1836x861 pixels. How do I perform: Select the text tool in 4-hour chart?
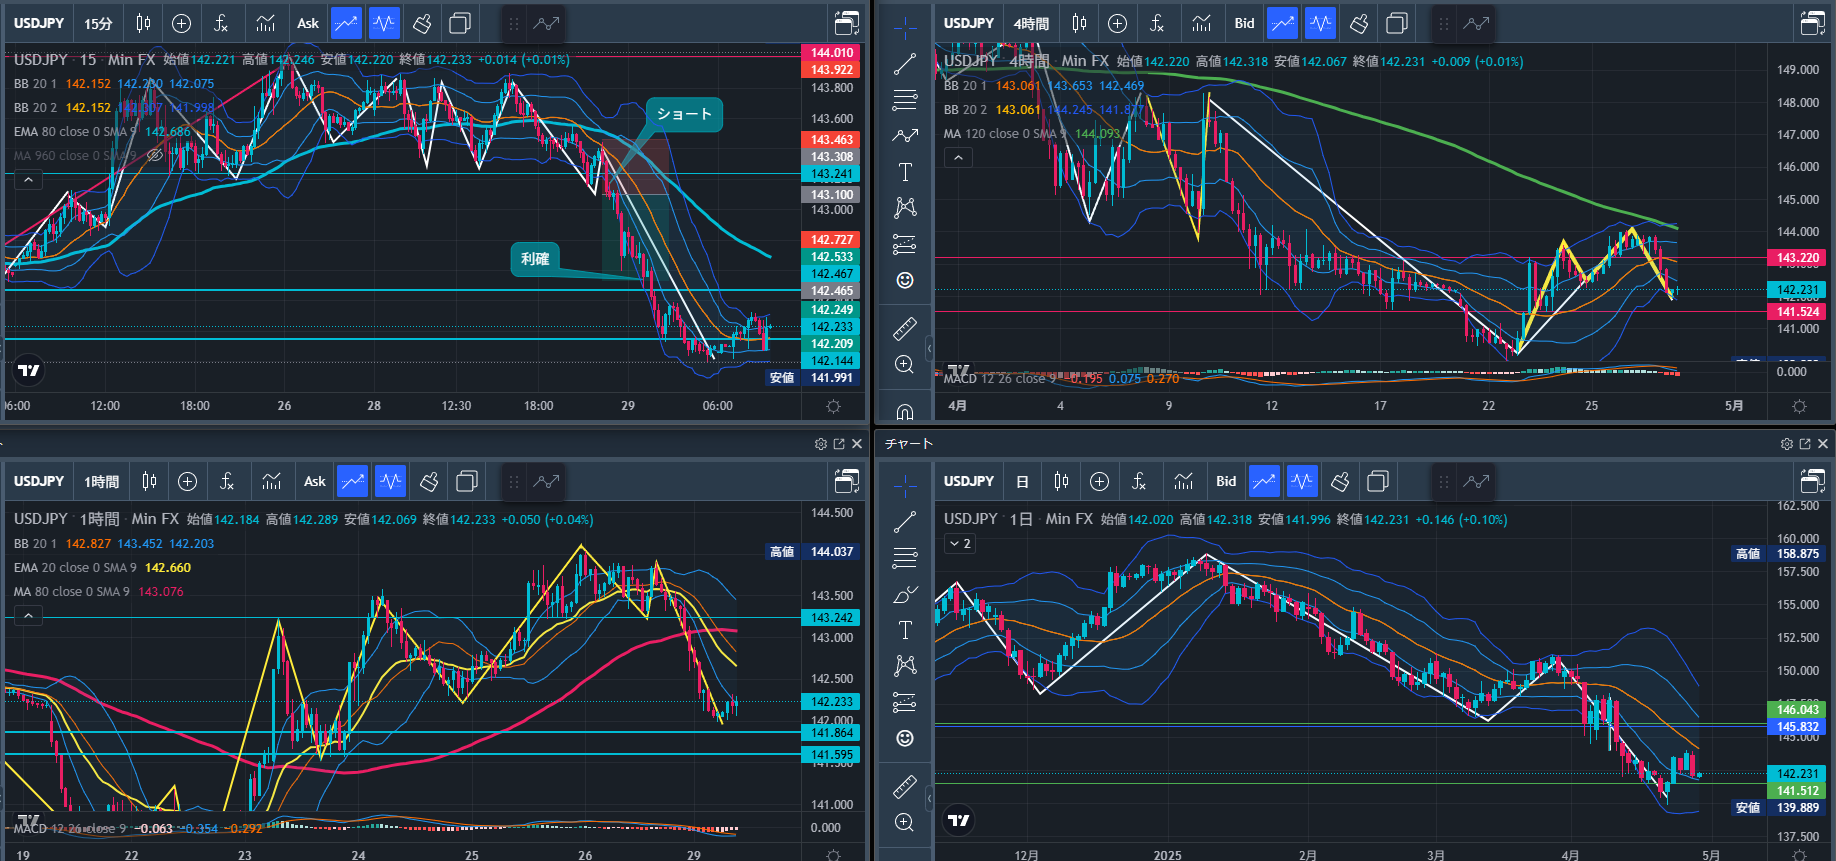[x=904, y=172]
